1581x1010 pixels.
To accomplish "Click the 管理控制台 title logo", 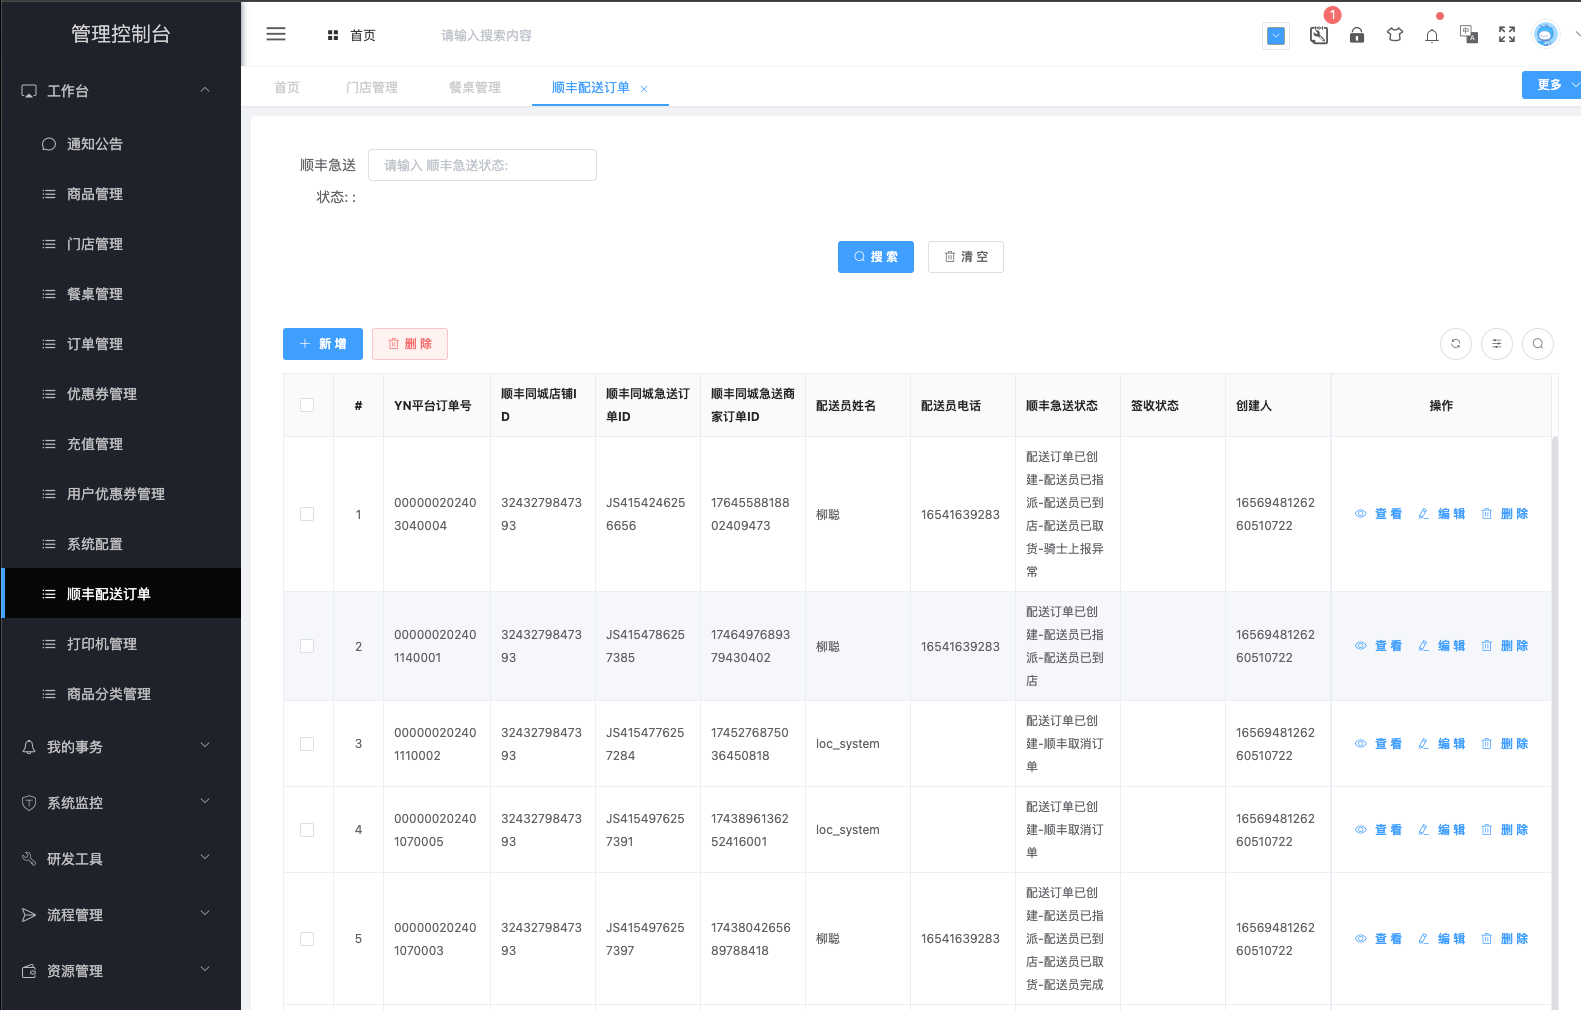I will tap(121, 34).
